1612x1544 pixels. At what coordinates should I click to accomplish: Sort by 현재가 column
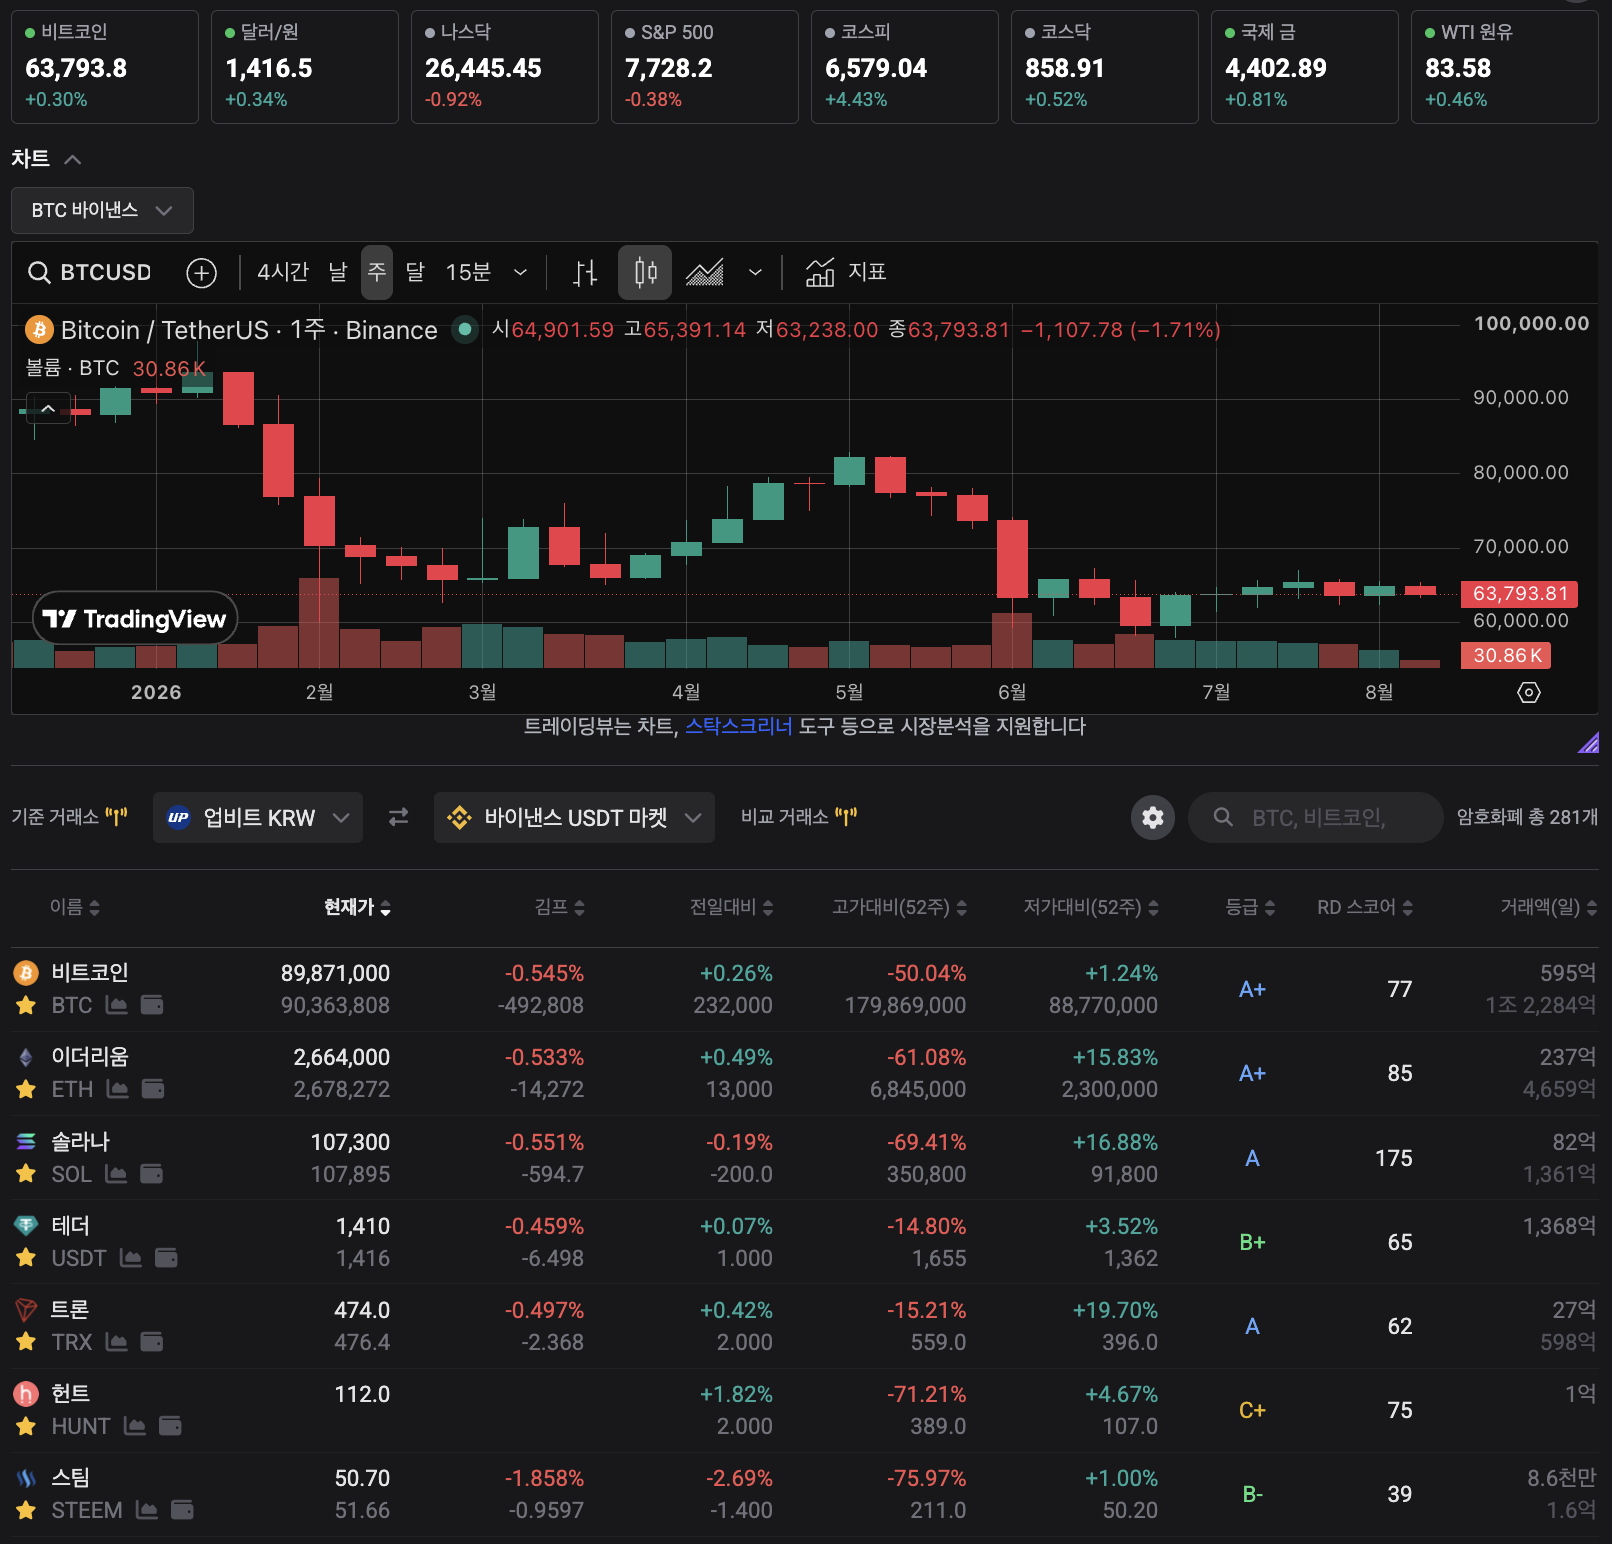point(357,907)
